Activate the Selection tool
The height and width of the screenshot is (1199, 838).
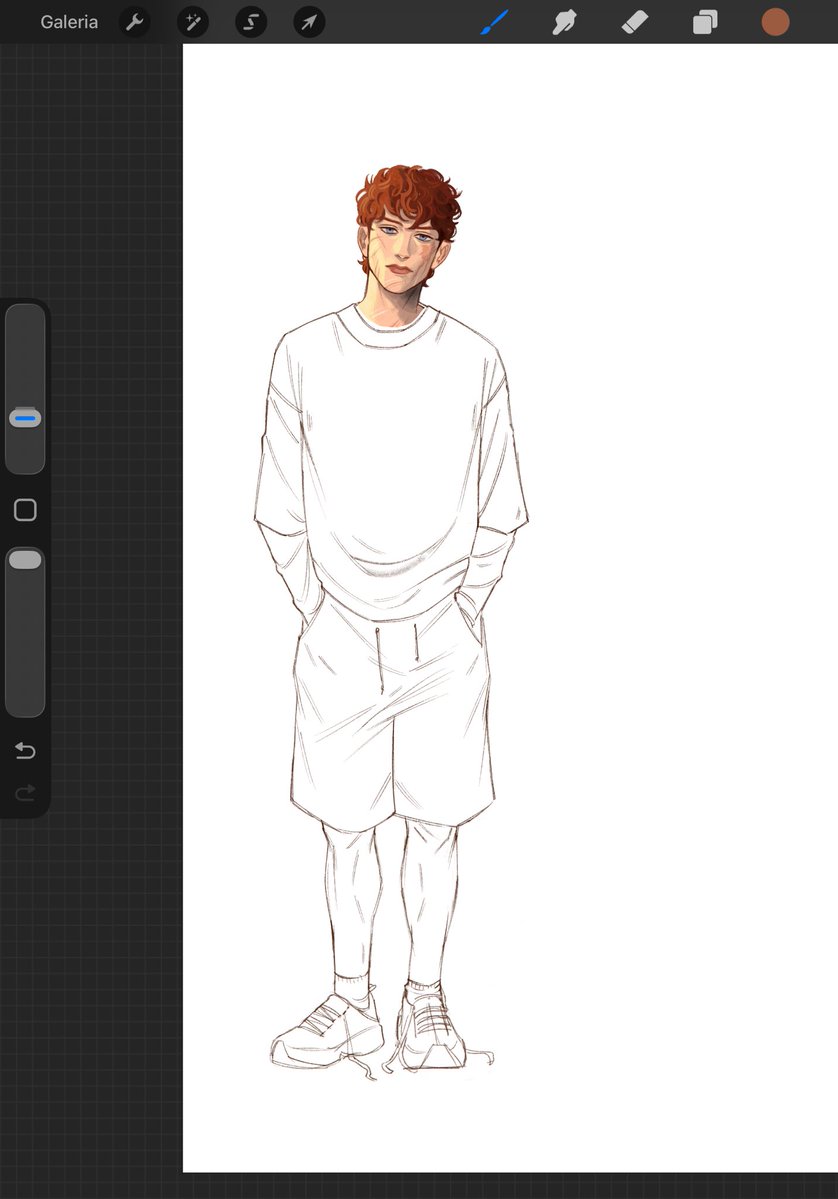point(251,22)
